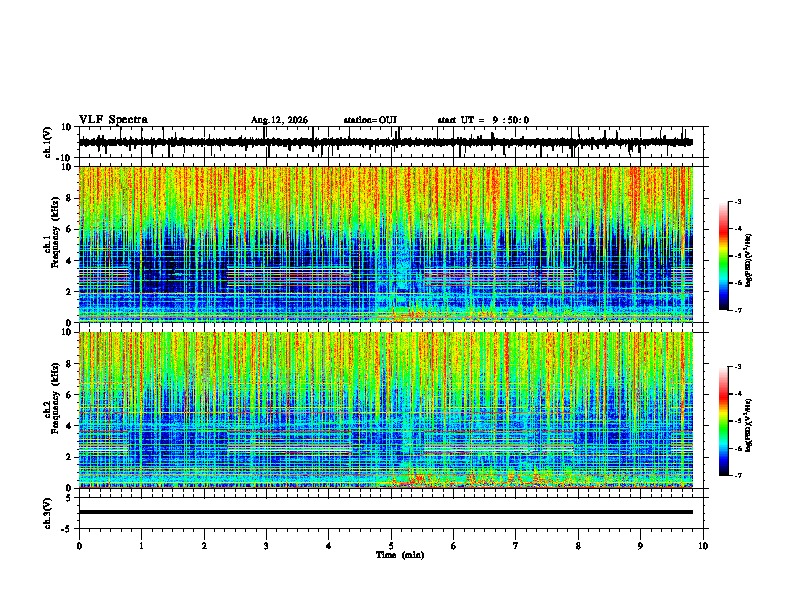Click the '5' tick on ch.3(V) axis
Screen dimensions: 792x612
[x=69, y=498]
